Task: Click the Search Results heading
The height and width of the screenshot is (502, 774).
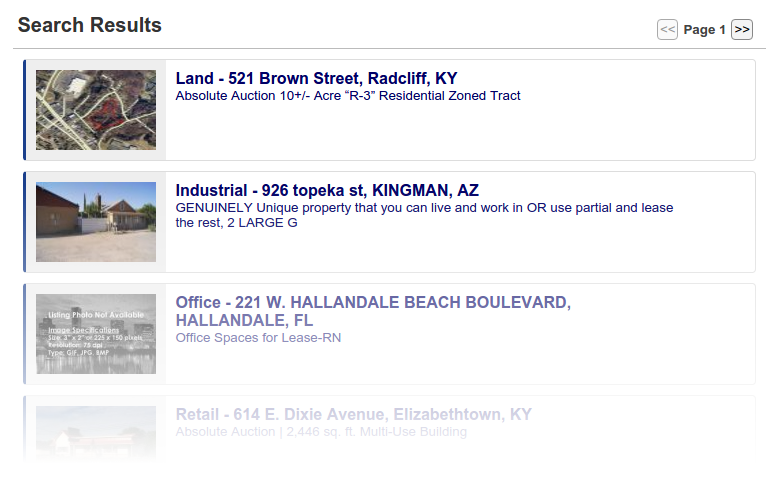Action: coord(90,25)
